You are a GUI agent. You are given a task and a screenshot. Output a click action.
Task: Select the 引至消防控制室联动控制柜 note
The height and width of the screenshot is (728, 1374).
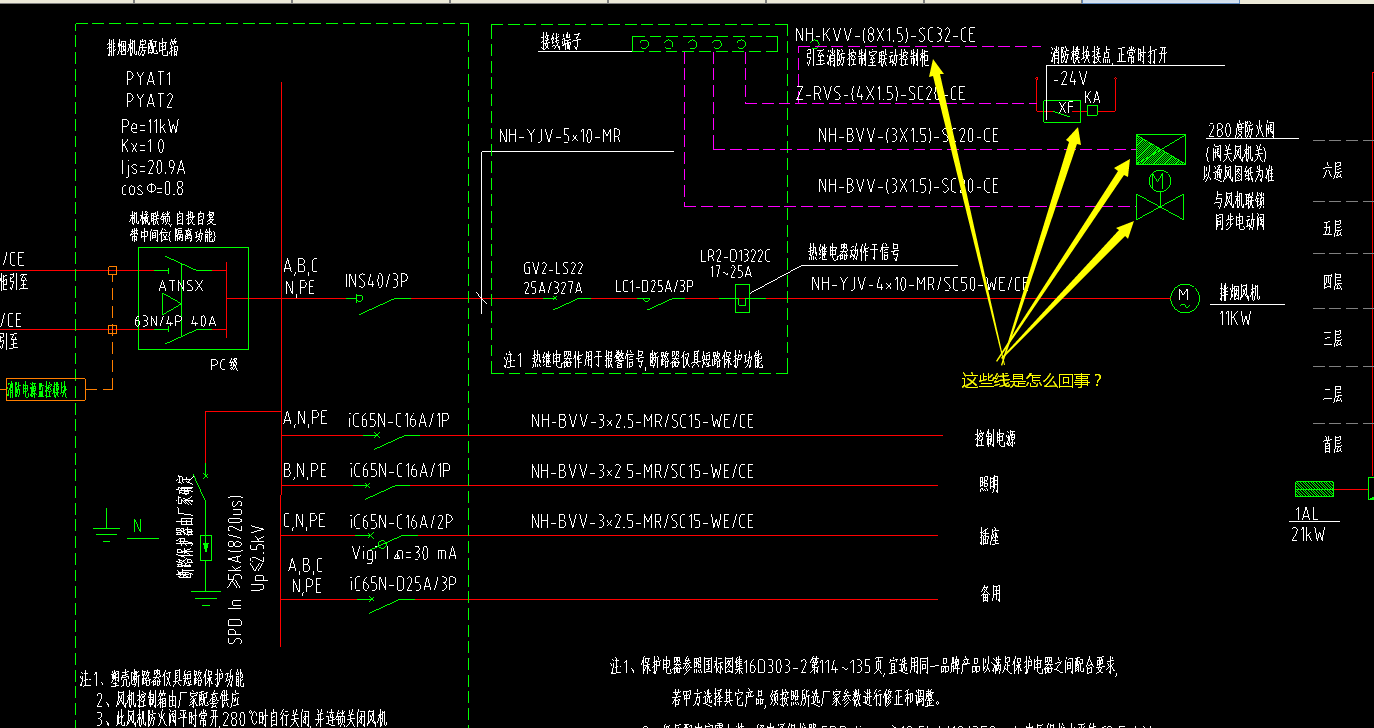867,58
